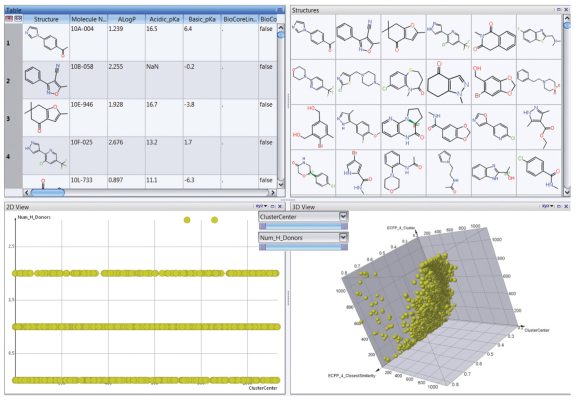The height and width of the screenshot is (400, 577).
Task: Click structure image in table row 3
Action: click(x=46, y=118)
